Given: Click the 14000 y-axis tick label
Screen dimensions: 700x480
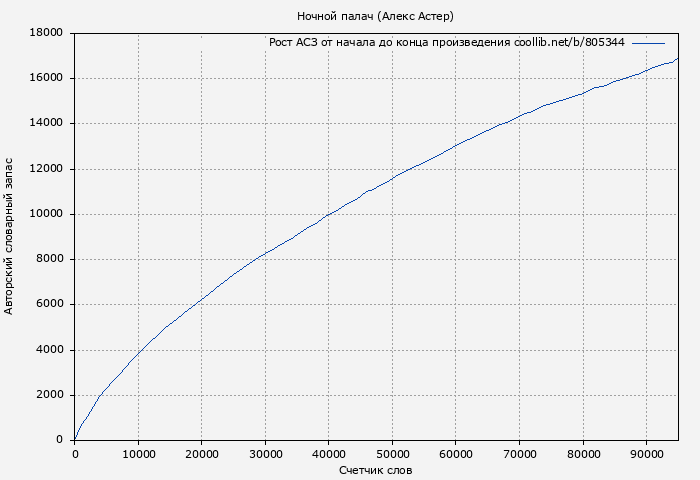Looking at the screenshot, I should [x=47, y=123].
